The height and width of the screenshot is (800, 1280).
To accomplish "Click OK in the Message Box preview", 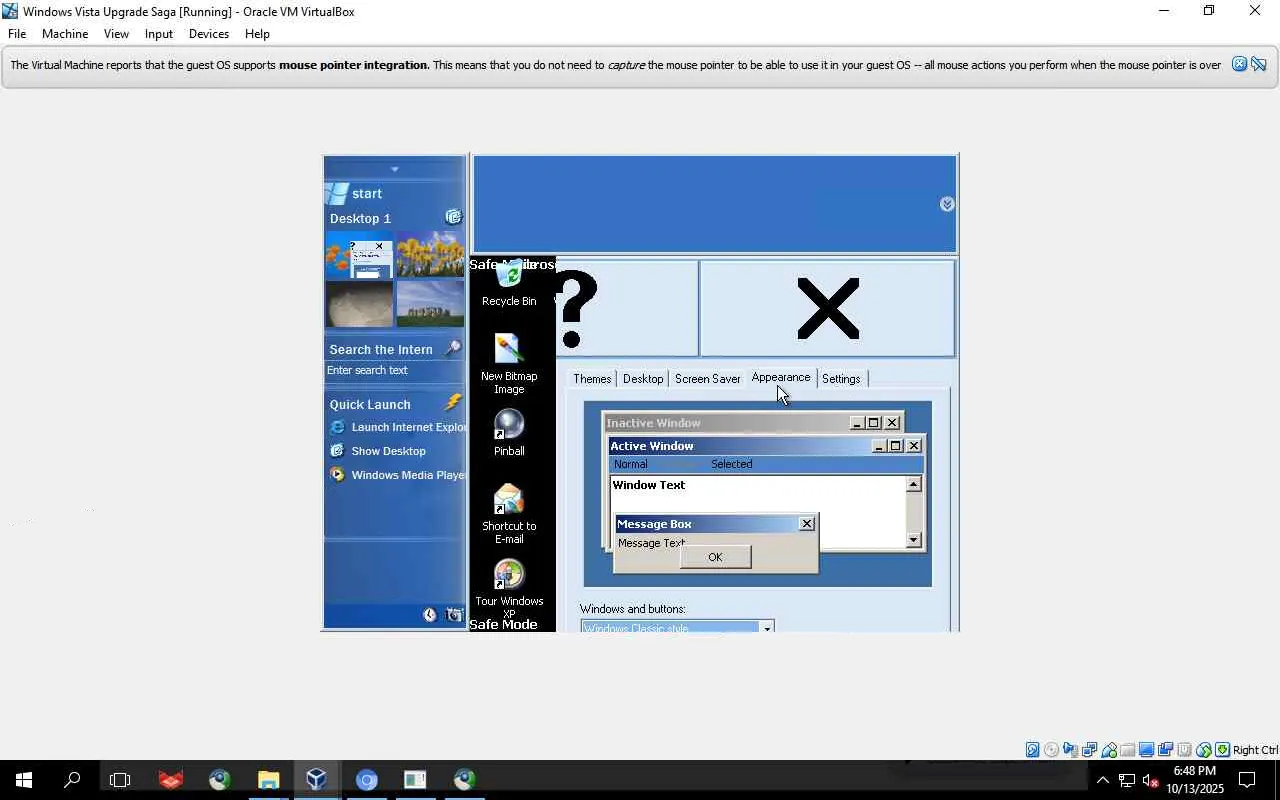I will [x=715, y=557].
